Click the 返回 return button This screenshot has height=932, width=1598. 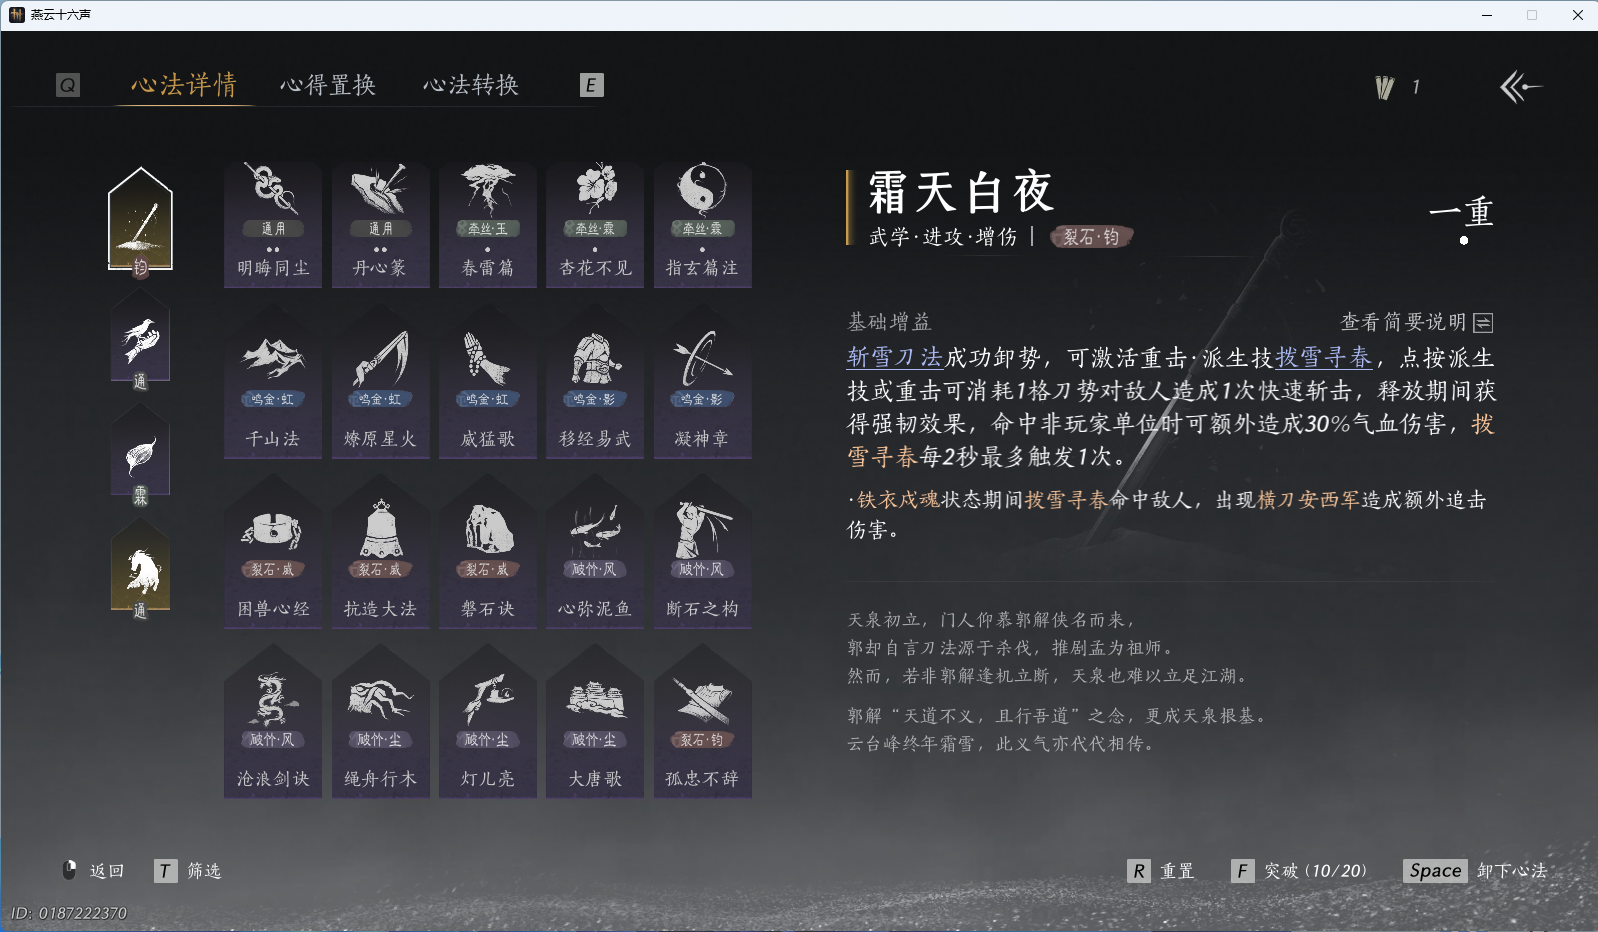coord(93,871)
